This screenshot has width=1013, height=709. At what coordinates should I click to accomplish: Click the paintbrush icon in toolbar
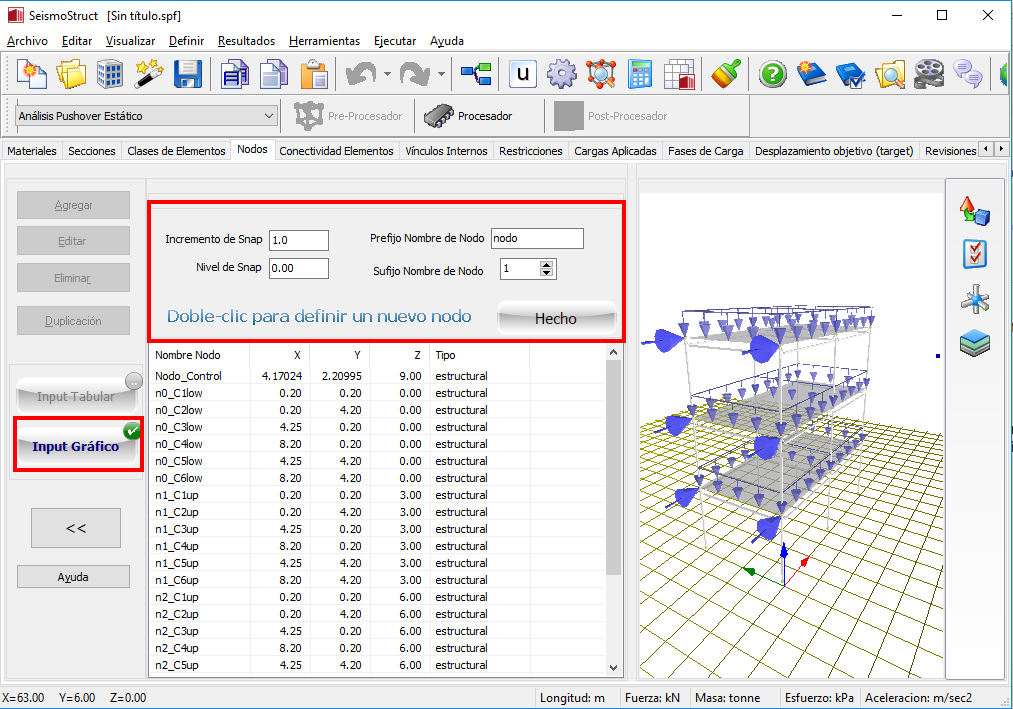click(x=727, y=74)
